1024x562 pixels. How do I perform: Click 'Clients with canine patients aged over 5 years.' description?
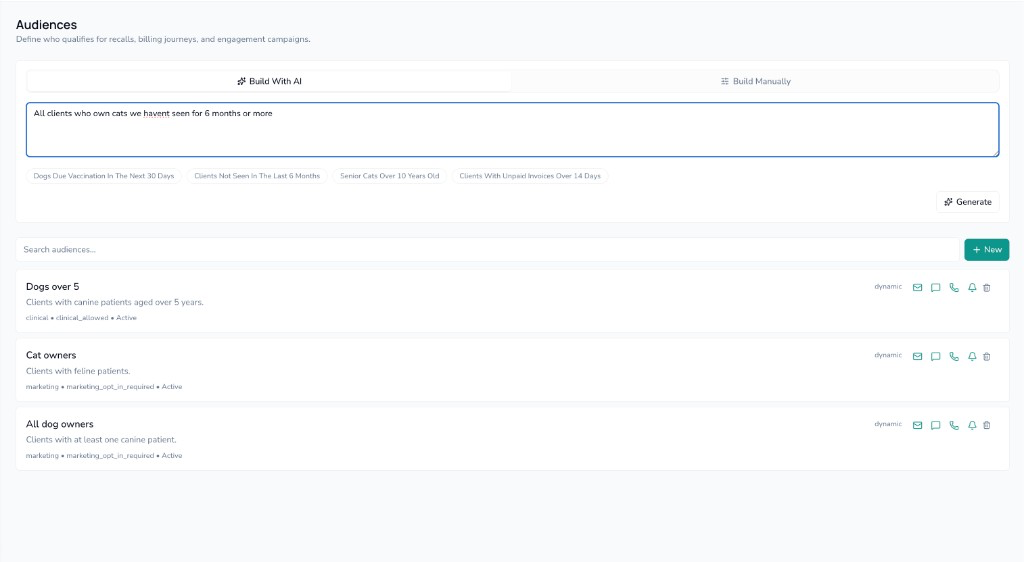[x=115, y=302]
